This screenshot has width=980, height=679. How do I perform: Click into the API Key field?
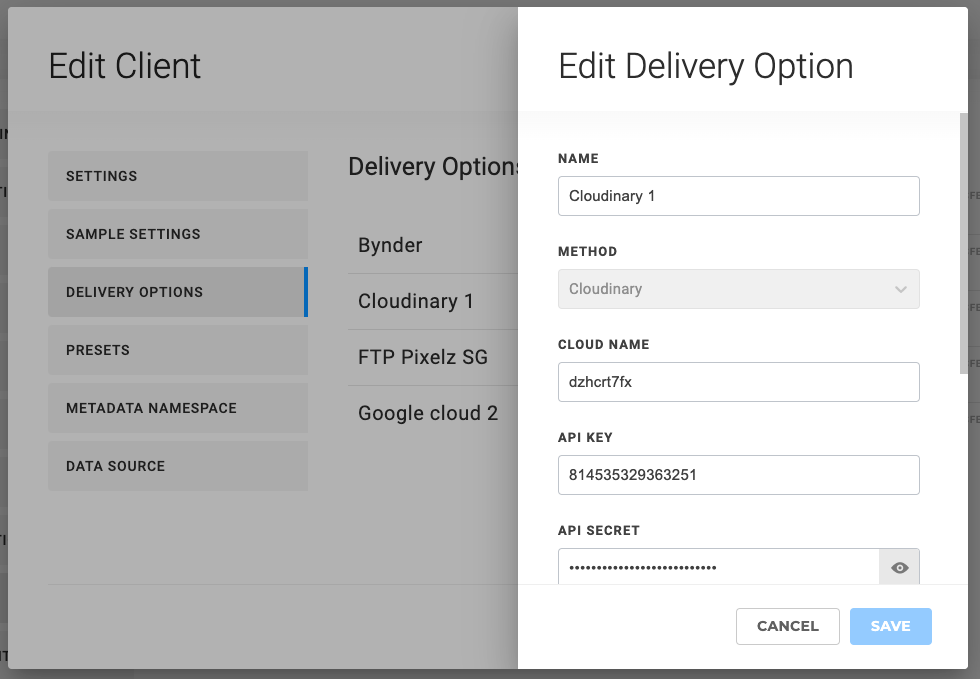(738, 475)
